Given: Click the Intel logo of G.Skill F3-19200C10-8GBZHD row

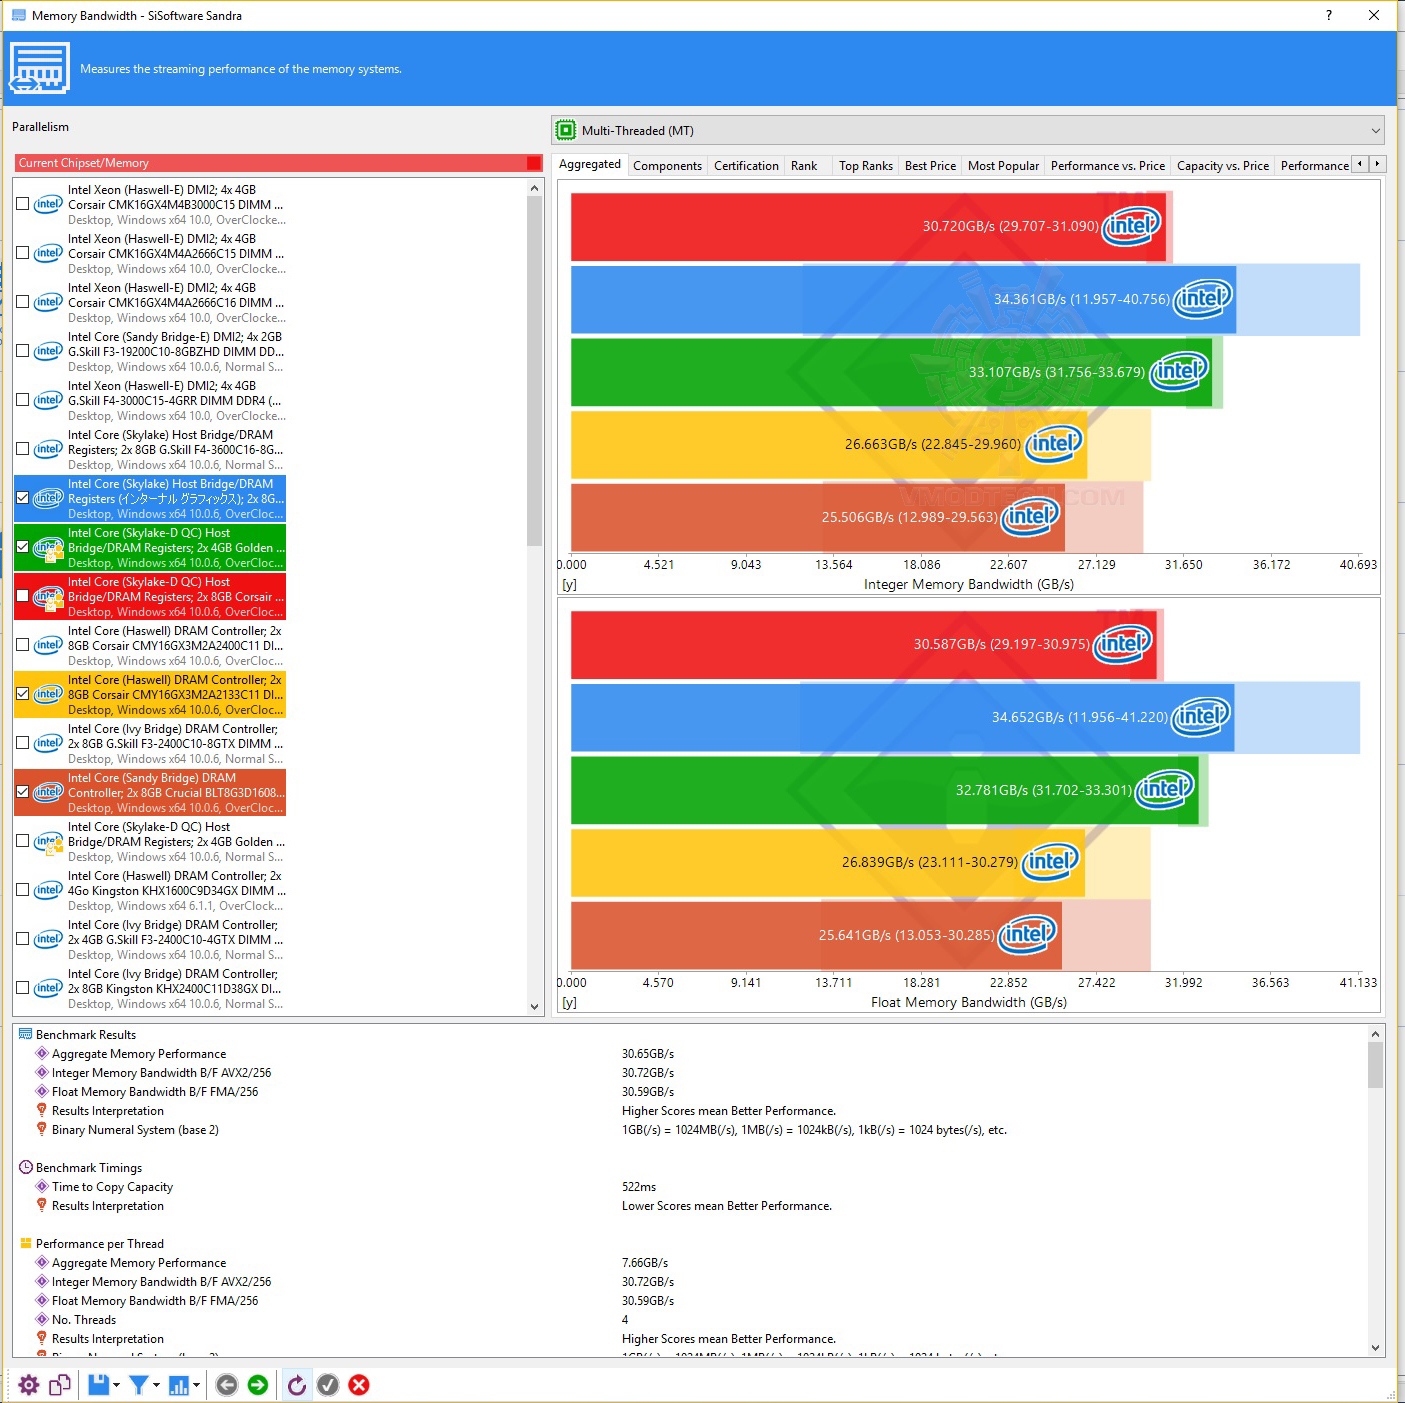Looking at the screenshot, I should (x=48, y=351).
